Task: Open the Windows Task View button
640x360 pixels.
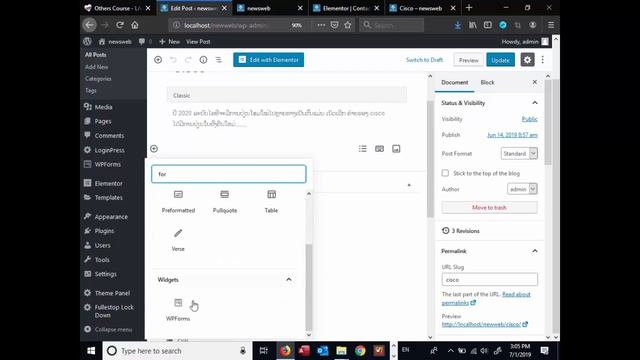Action: 264,351
